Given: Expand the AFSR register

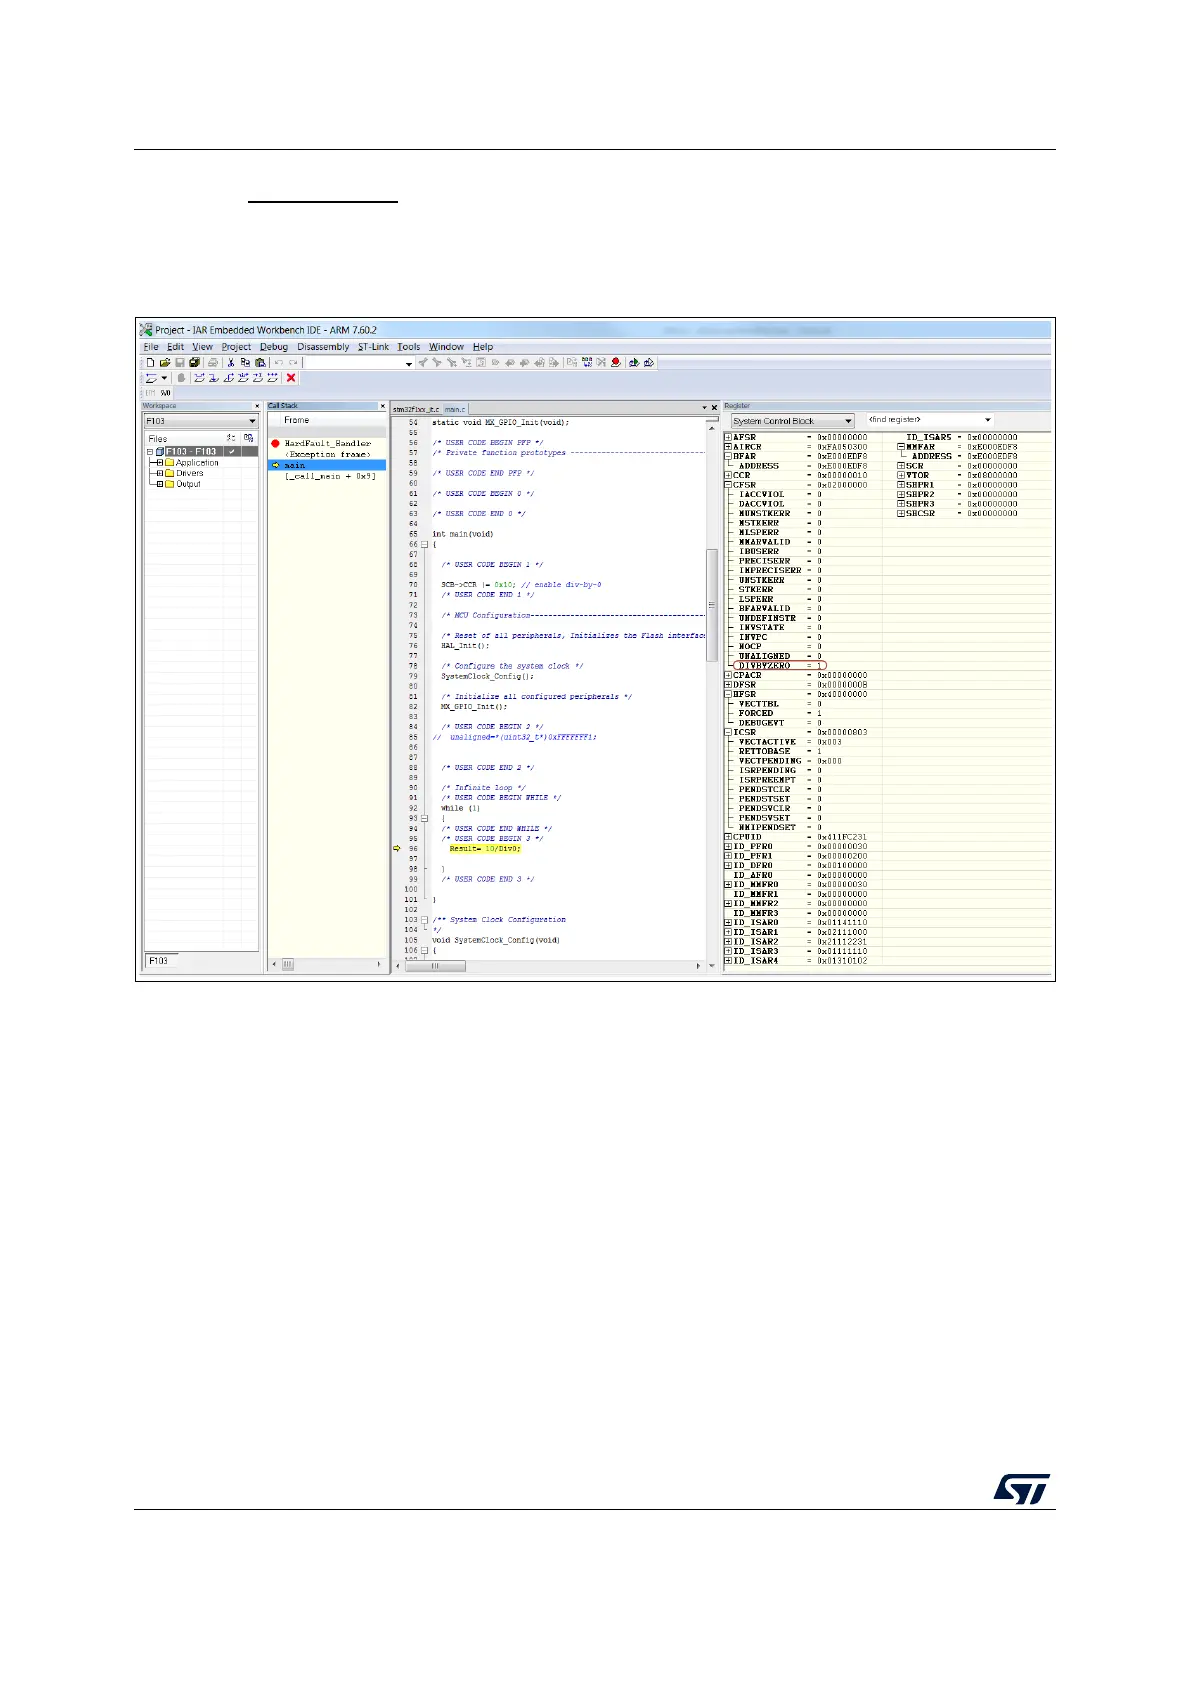Looking at the screenshot, I should click(728, 437).
